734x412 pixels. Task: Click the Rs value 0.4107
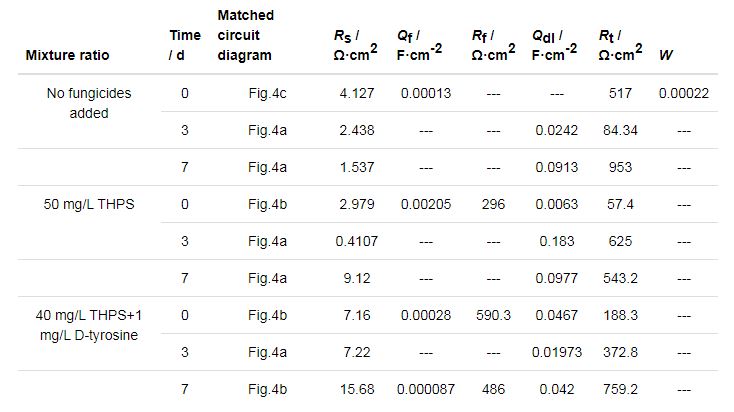[x=350, y=241]
